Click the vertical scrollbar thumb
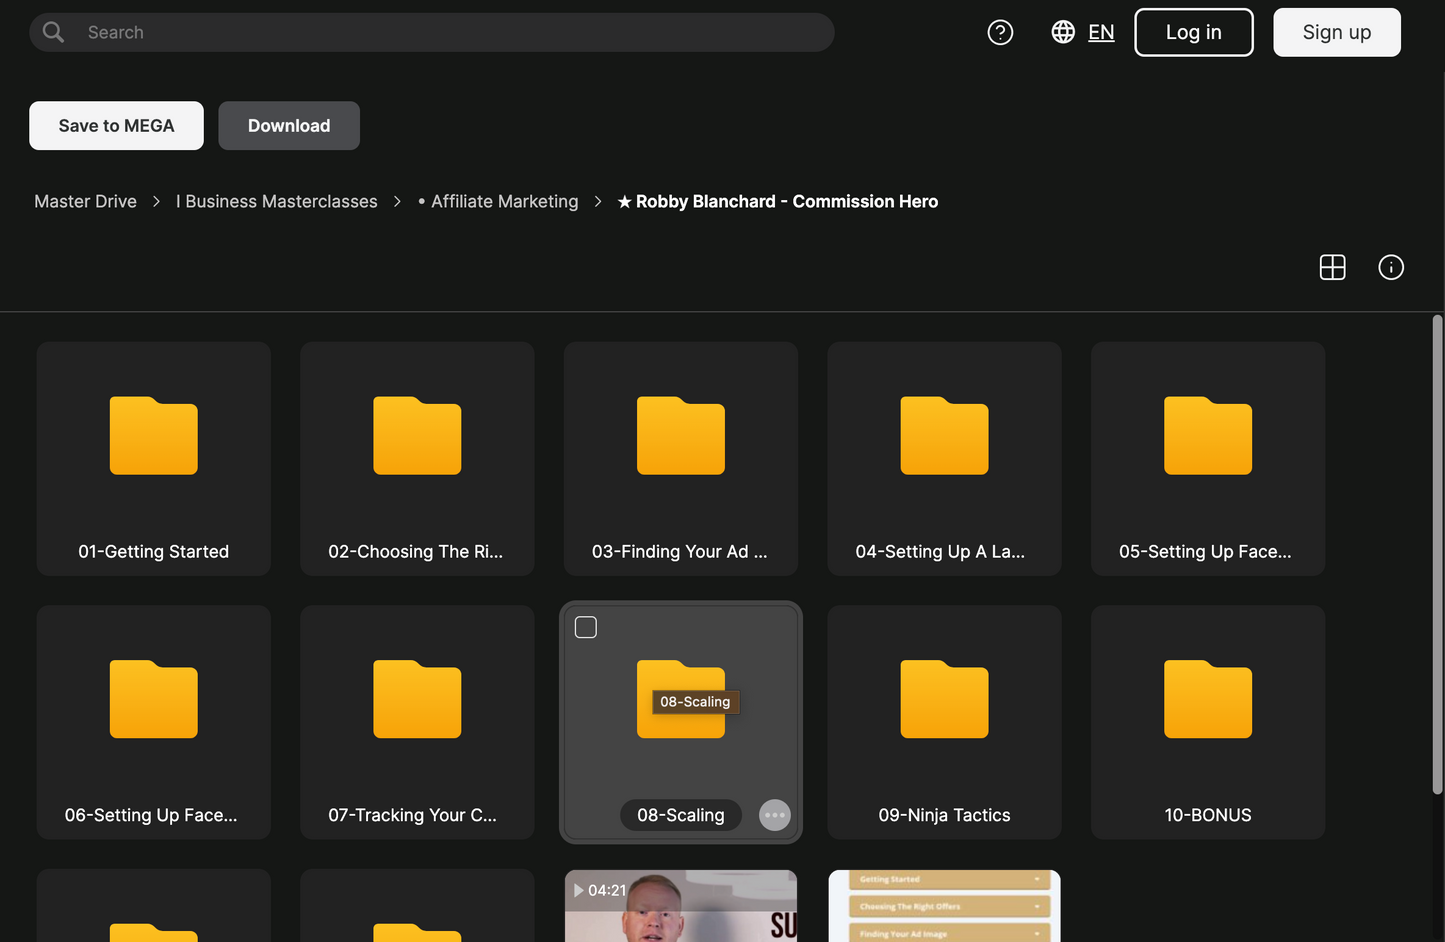This screenshot has height=942, width=1445. [1437, 555]
